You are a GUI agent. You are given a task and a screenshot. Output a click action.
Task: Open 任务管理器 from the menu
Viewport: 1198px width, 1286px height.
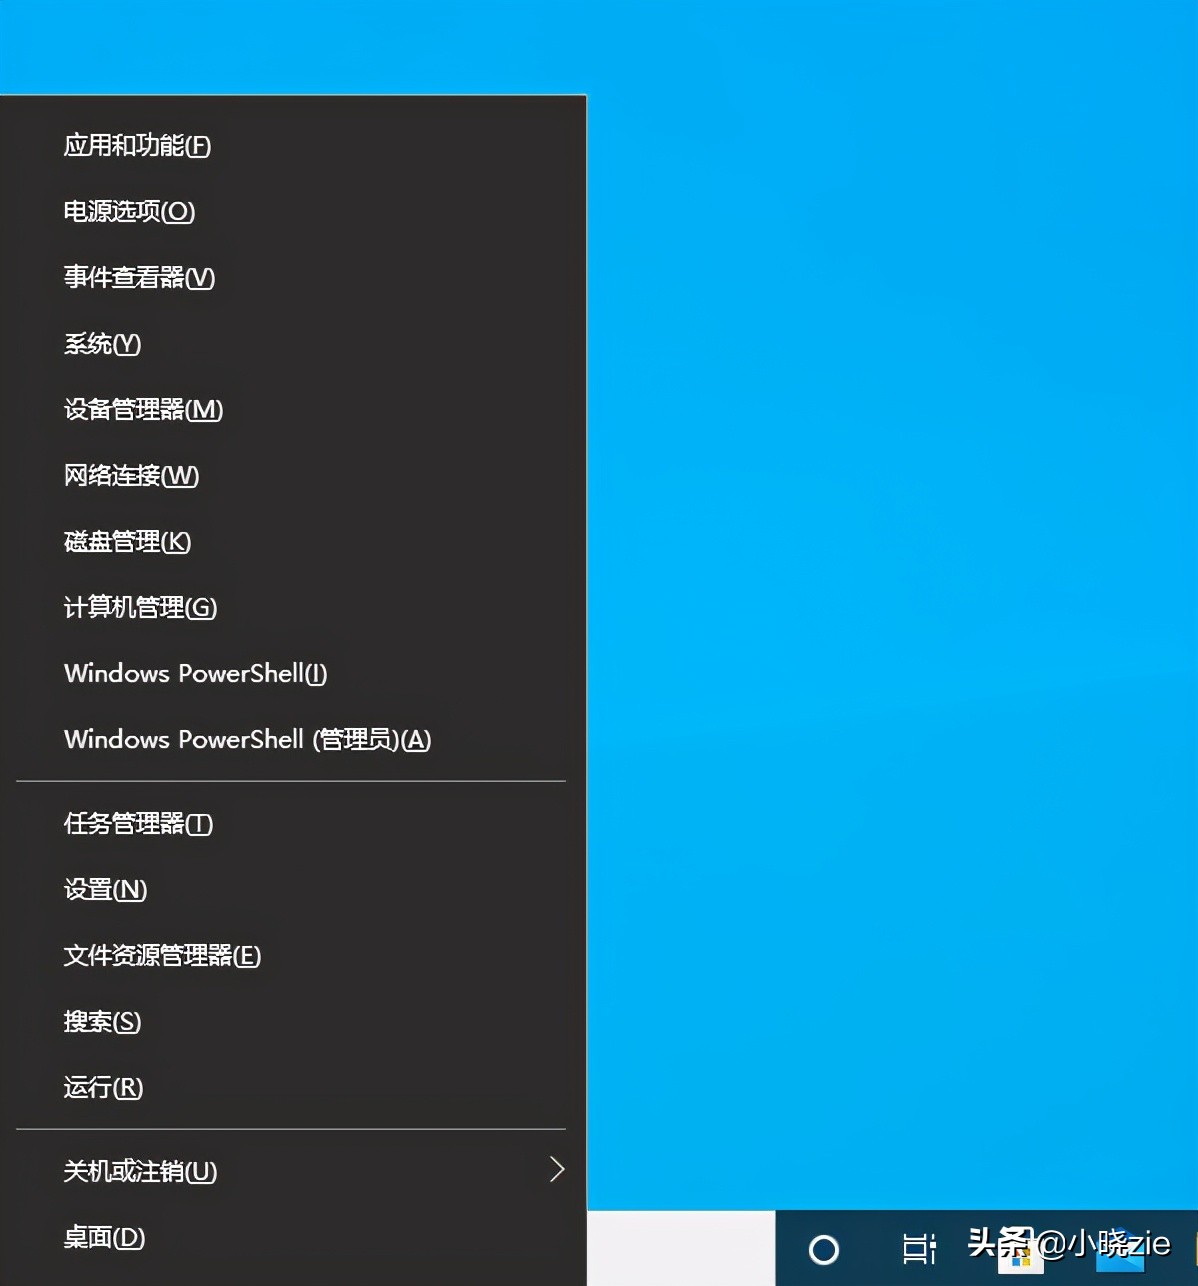(x=138, y=824)
